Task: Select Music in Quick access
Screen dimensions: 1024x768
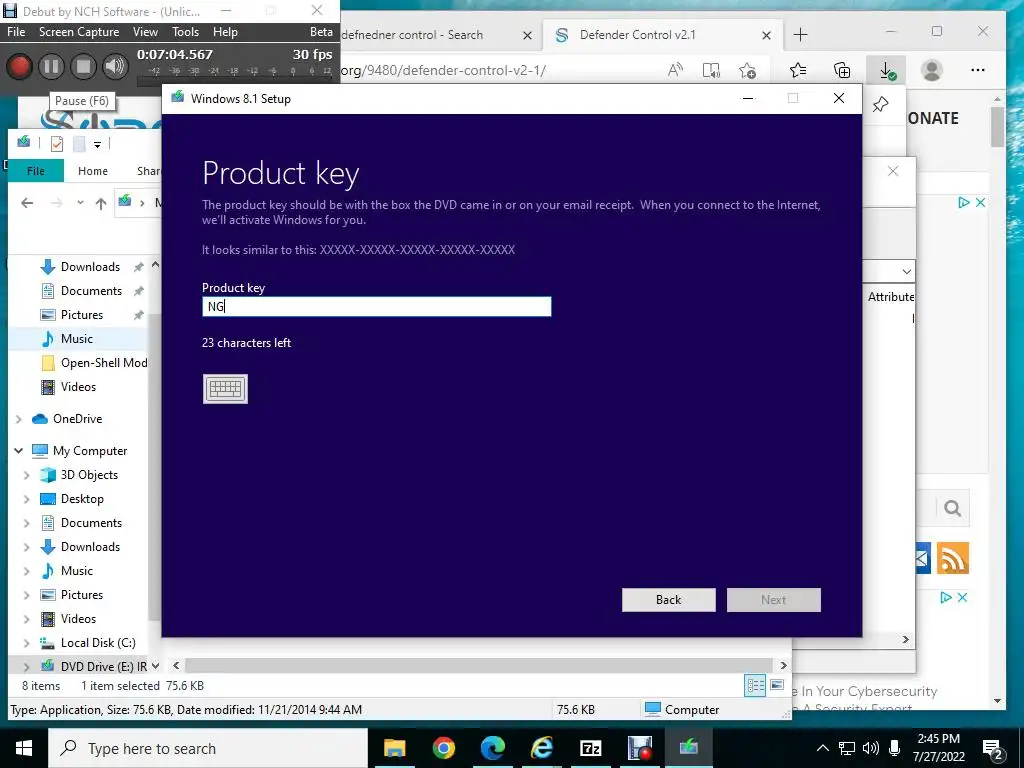Action: [77, 338]
